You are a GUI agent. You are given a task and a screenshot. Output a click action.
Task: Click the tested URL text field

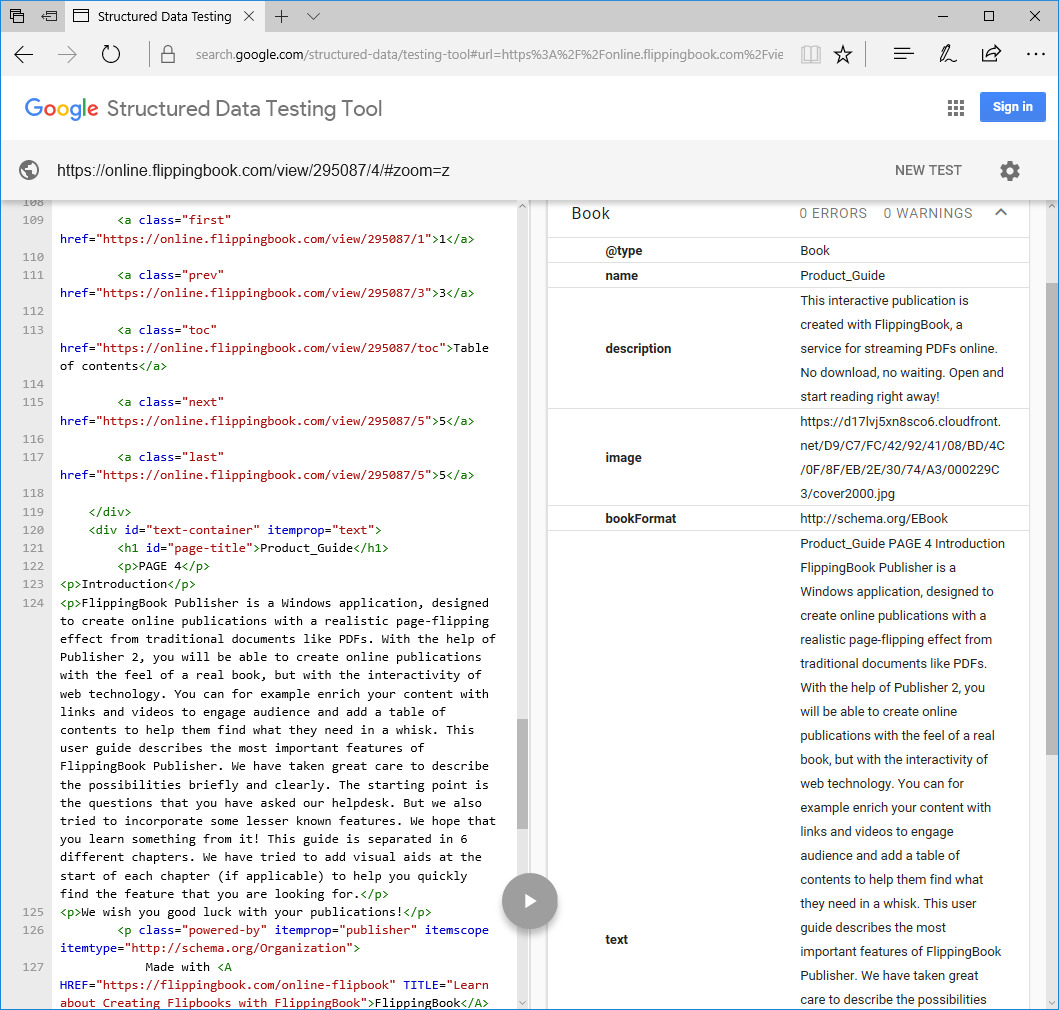pos(253,170)
